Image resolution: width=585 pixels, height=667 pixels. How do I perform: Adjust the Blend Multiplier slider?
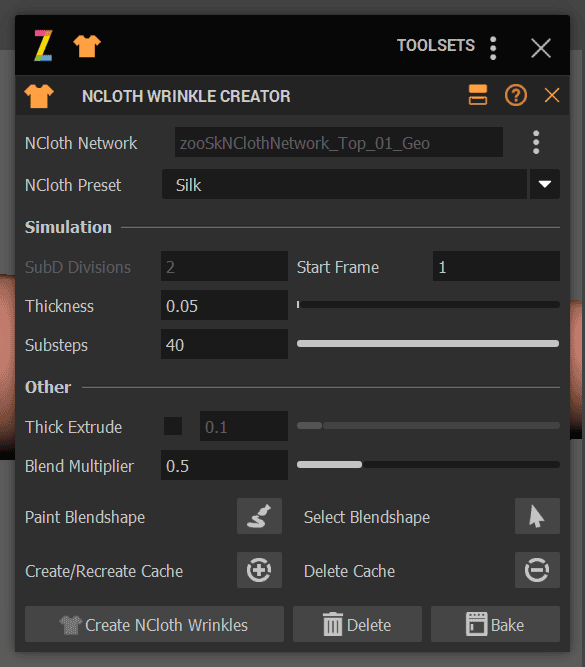pyautogui.click(x=428, y=465)
